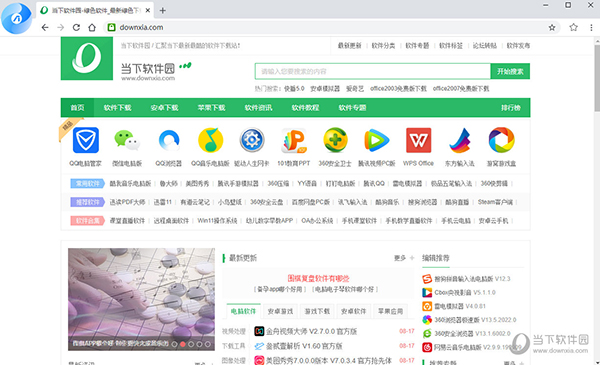Switch to the 苹果应用 tab
The width and height of the screenshot is (600, 365).
(390, 311)
